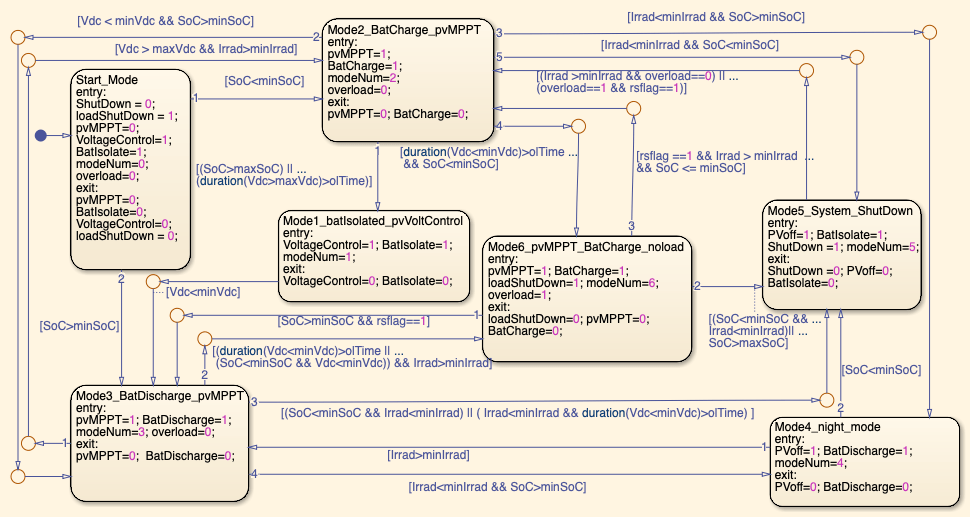This screenshot has height=517, width=970.
Task: Click the junction above Mode5 on the overload==0 transition
Action: [x=806, y=70]
